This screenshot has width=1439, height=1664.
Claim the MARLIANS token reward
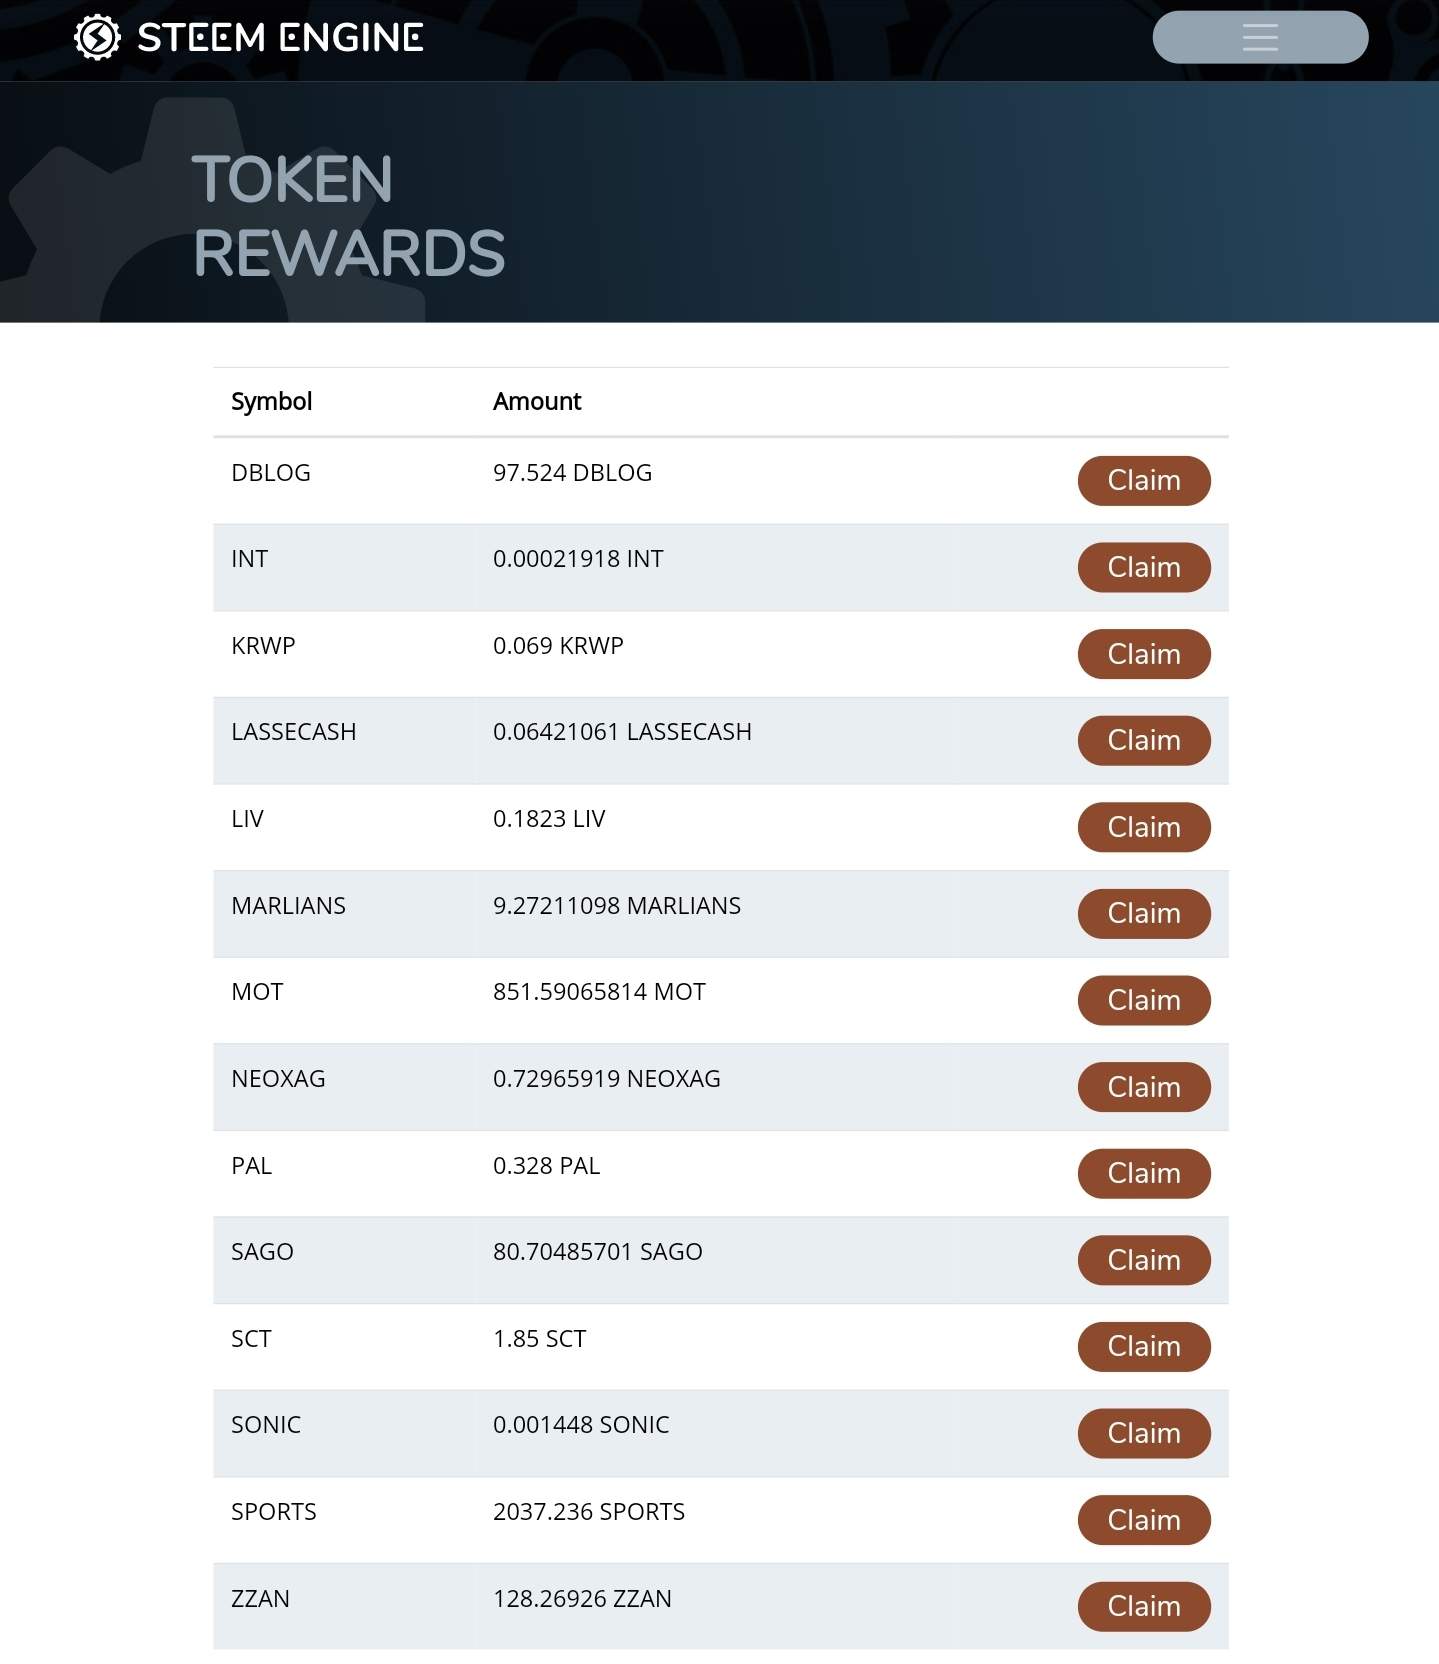coord(1143,914)
